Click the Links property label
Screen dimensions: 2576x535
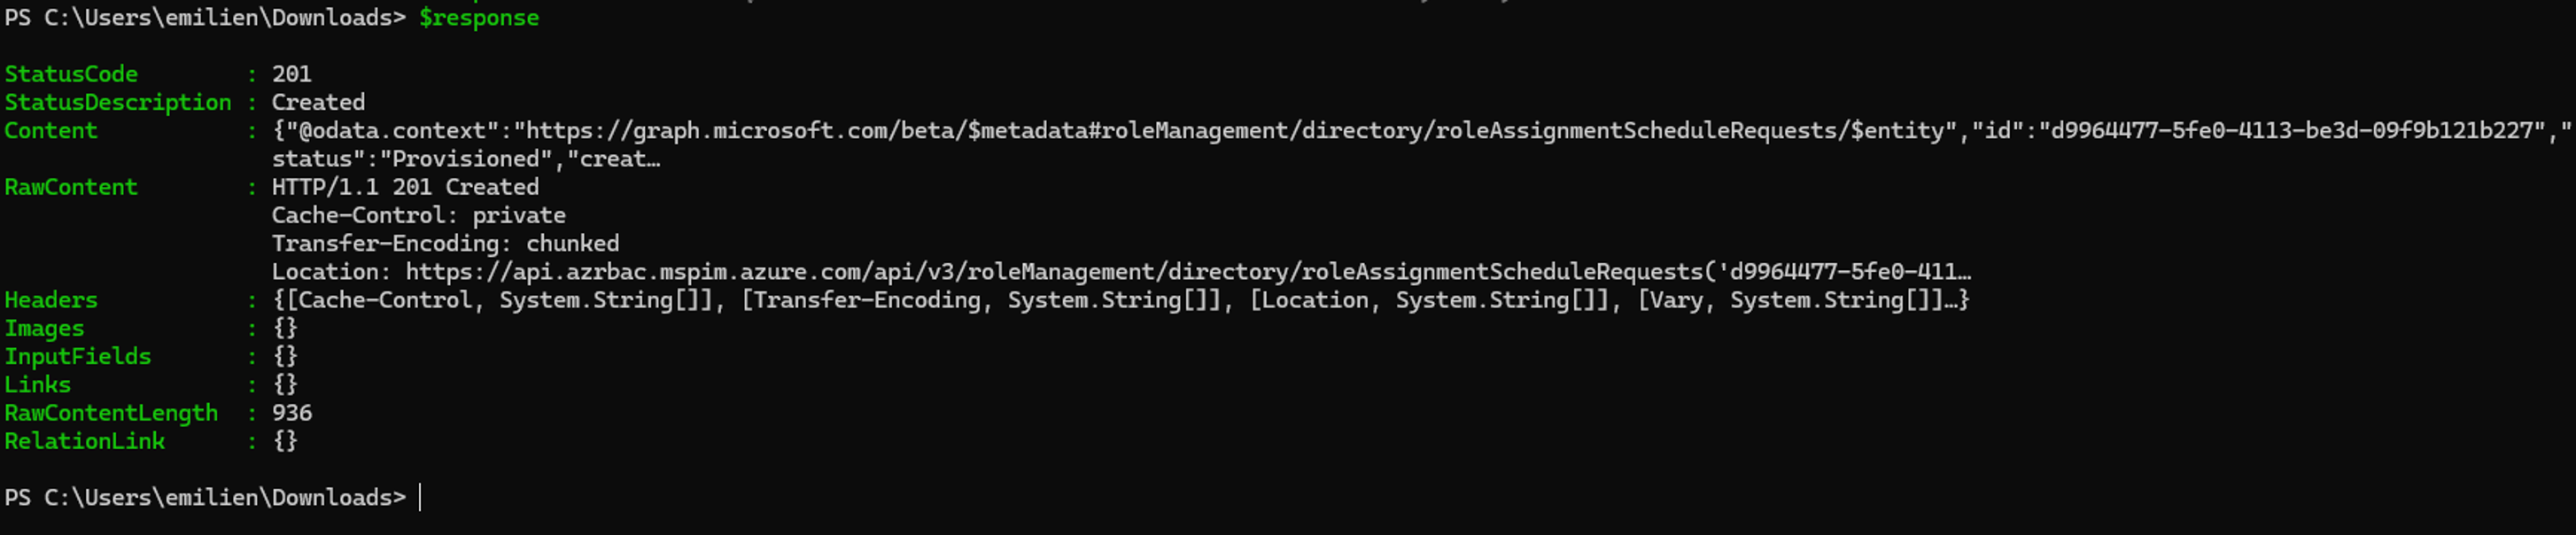[x=38, y=384]
